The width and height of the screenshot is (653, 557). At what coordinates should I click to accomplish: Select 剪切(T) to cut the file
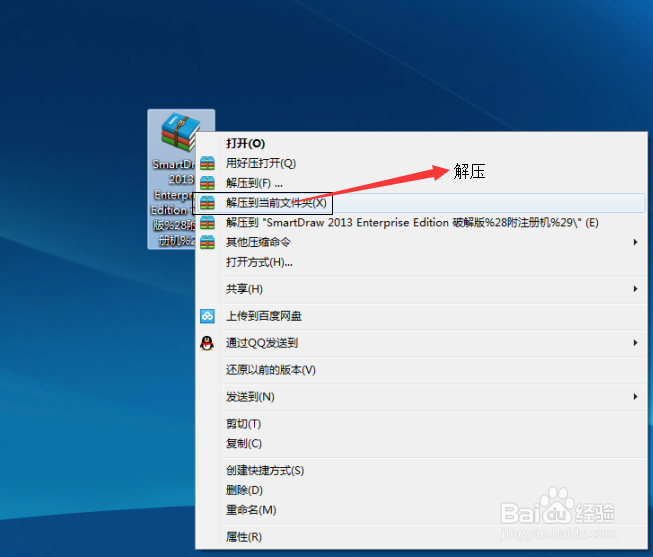[x=421, y=424]
